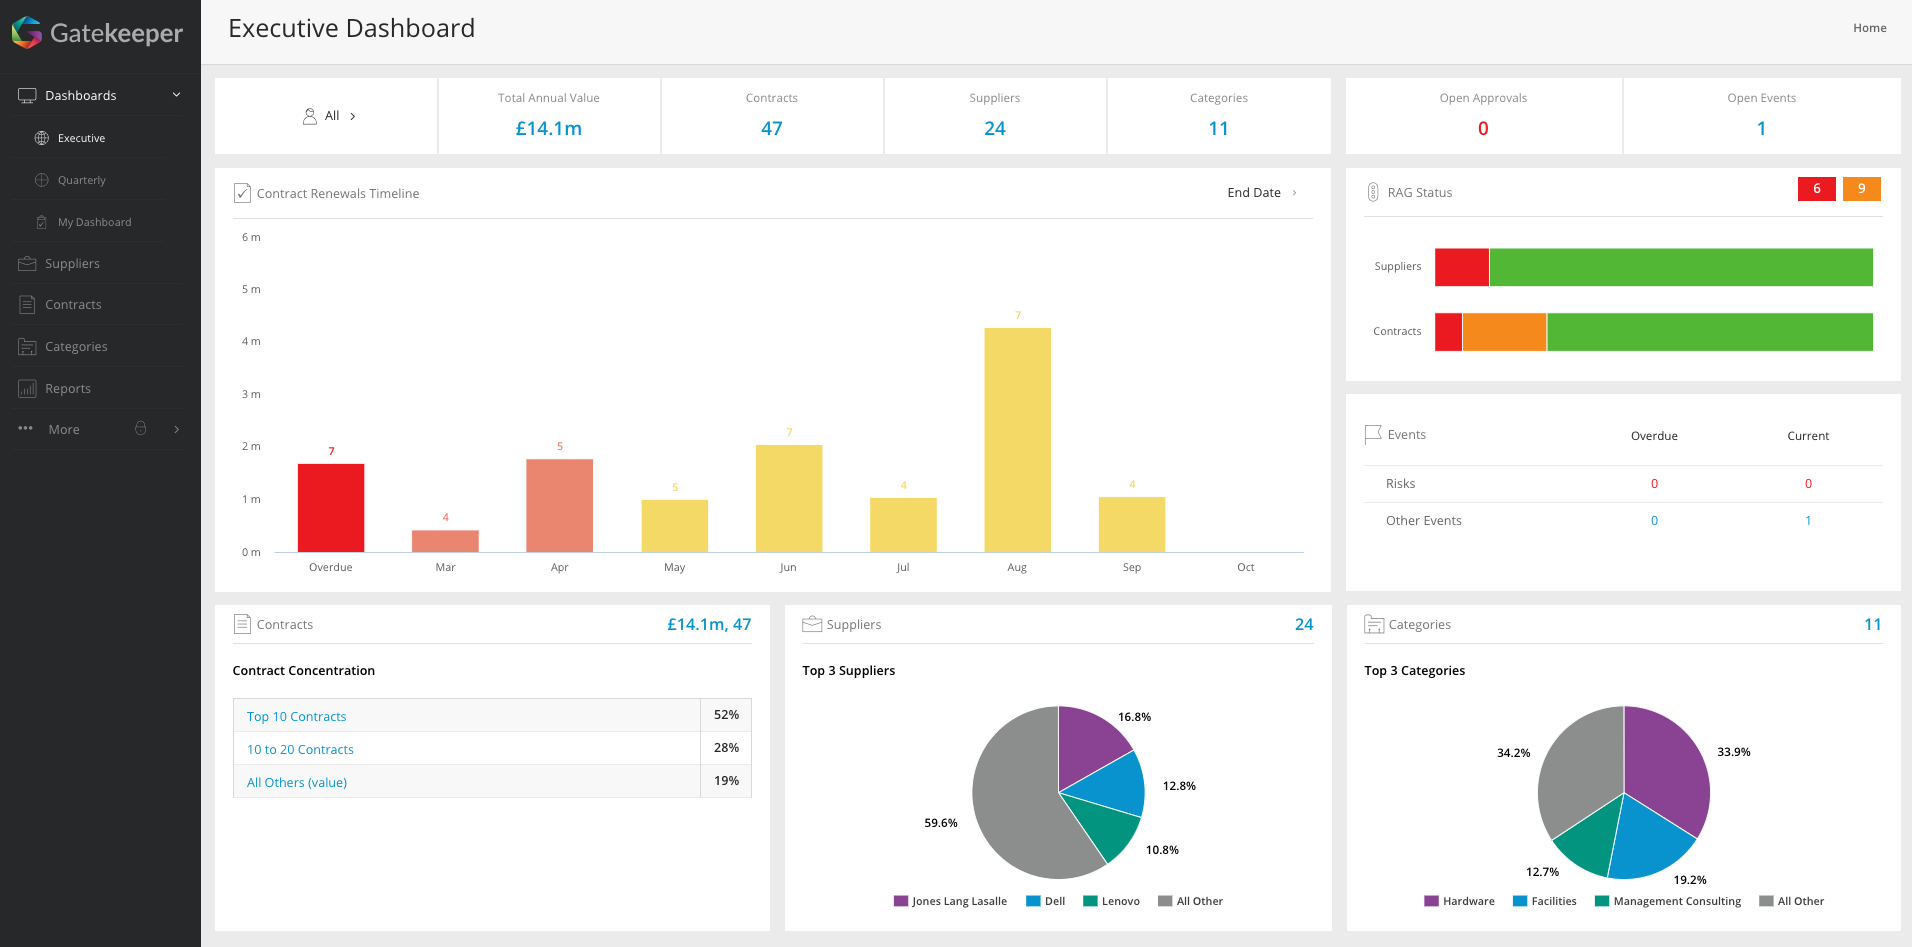This screenshot has height=947, width=1912.
Task: Open Reports via its bar-chart icon
Action: coord(25,388)
